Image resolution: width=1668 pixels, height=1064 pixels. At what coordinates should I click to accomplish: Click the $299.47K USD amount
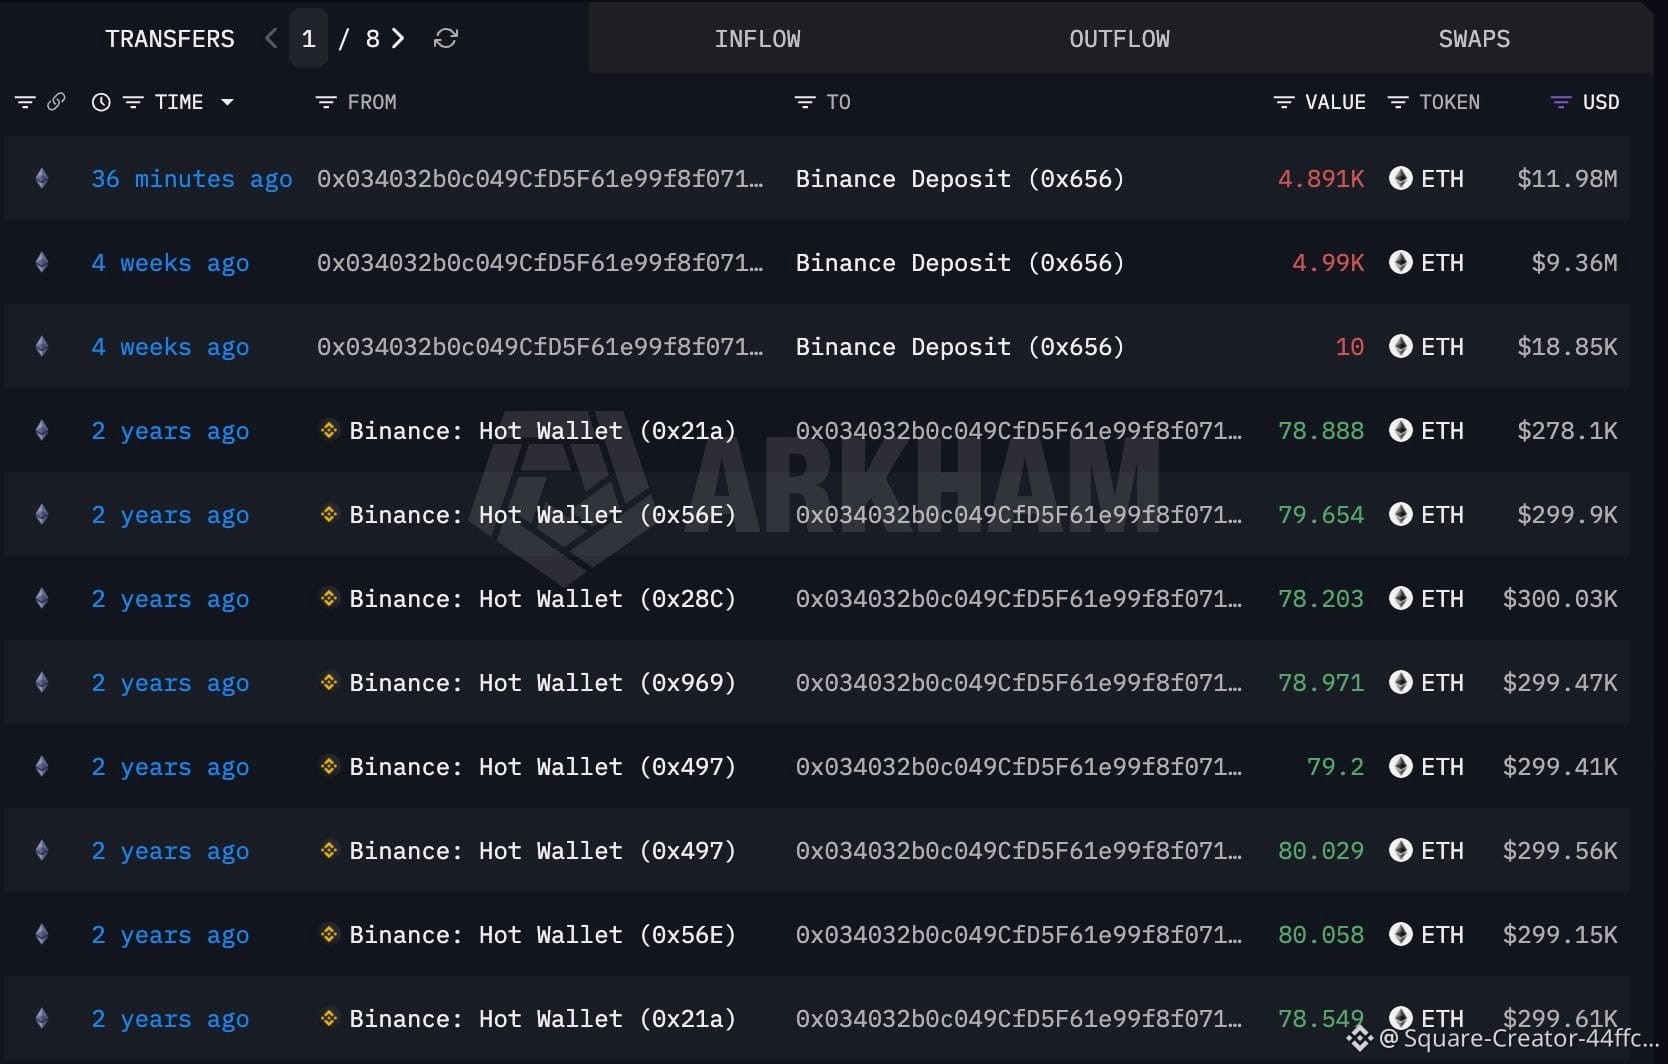[1560, 683]
